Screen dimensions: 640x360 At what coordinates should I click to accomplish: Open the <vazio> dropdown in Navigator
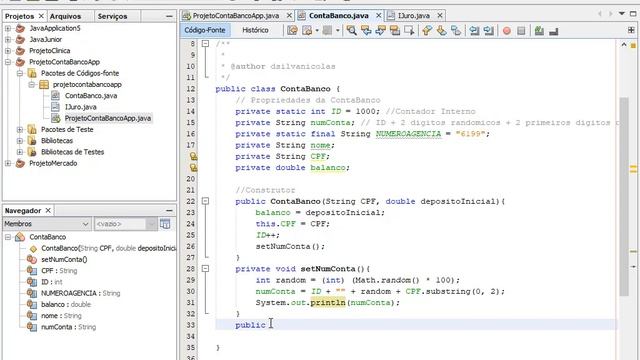tap(125, 224)
